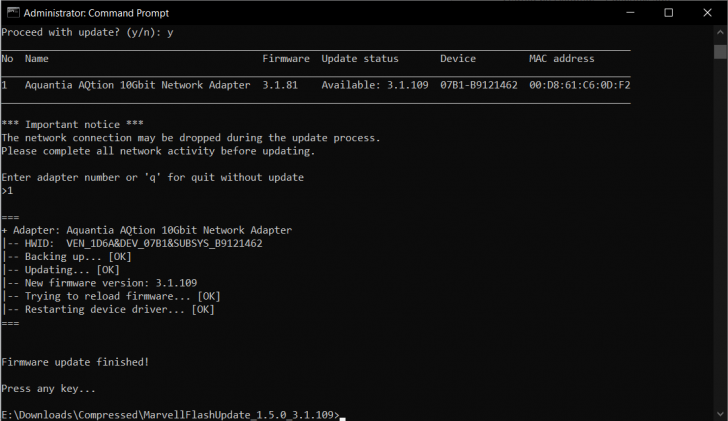The image size is (728, 421).
Task: Click the Administrator: Command Prompt title text
Action: (96, 13)
